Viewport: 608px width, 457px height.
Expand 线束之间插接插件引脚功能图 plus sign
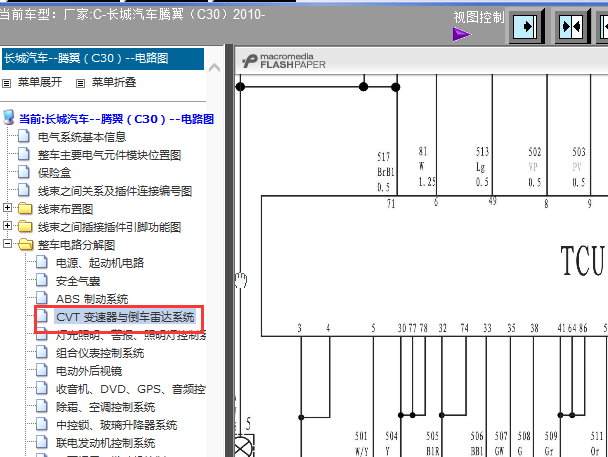tap(7, 226)
